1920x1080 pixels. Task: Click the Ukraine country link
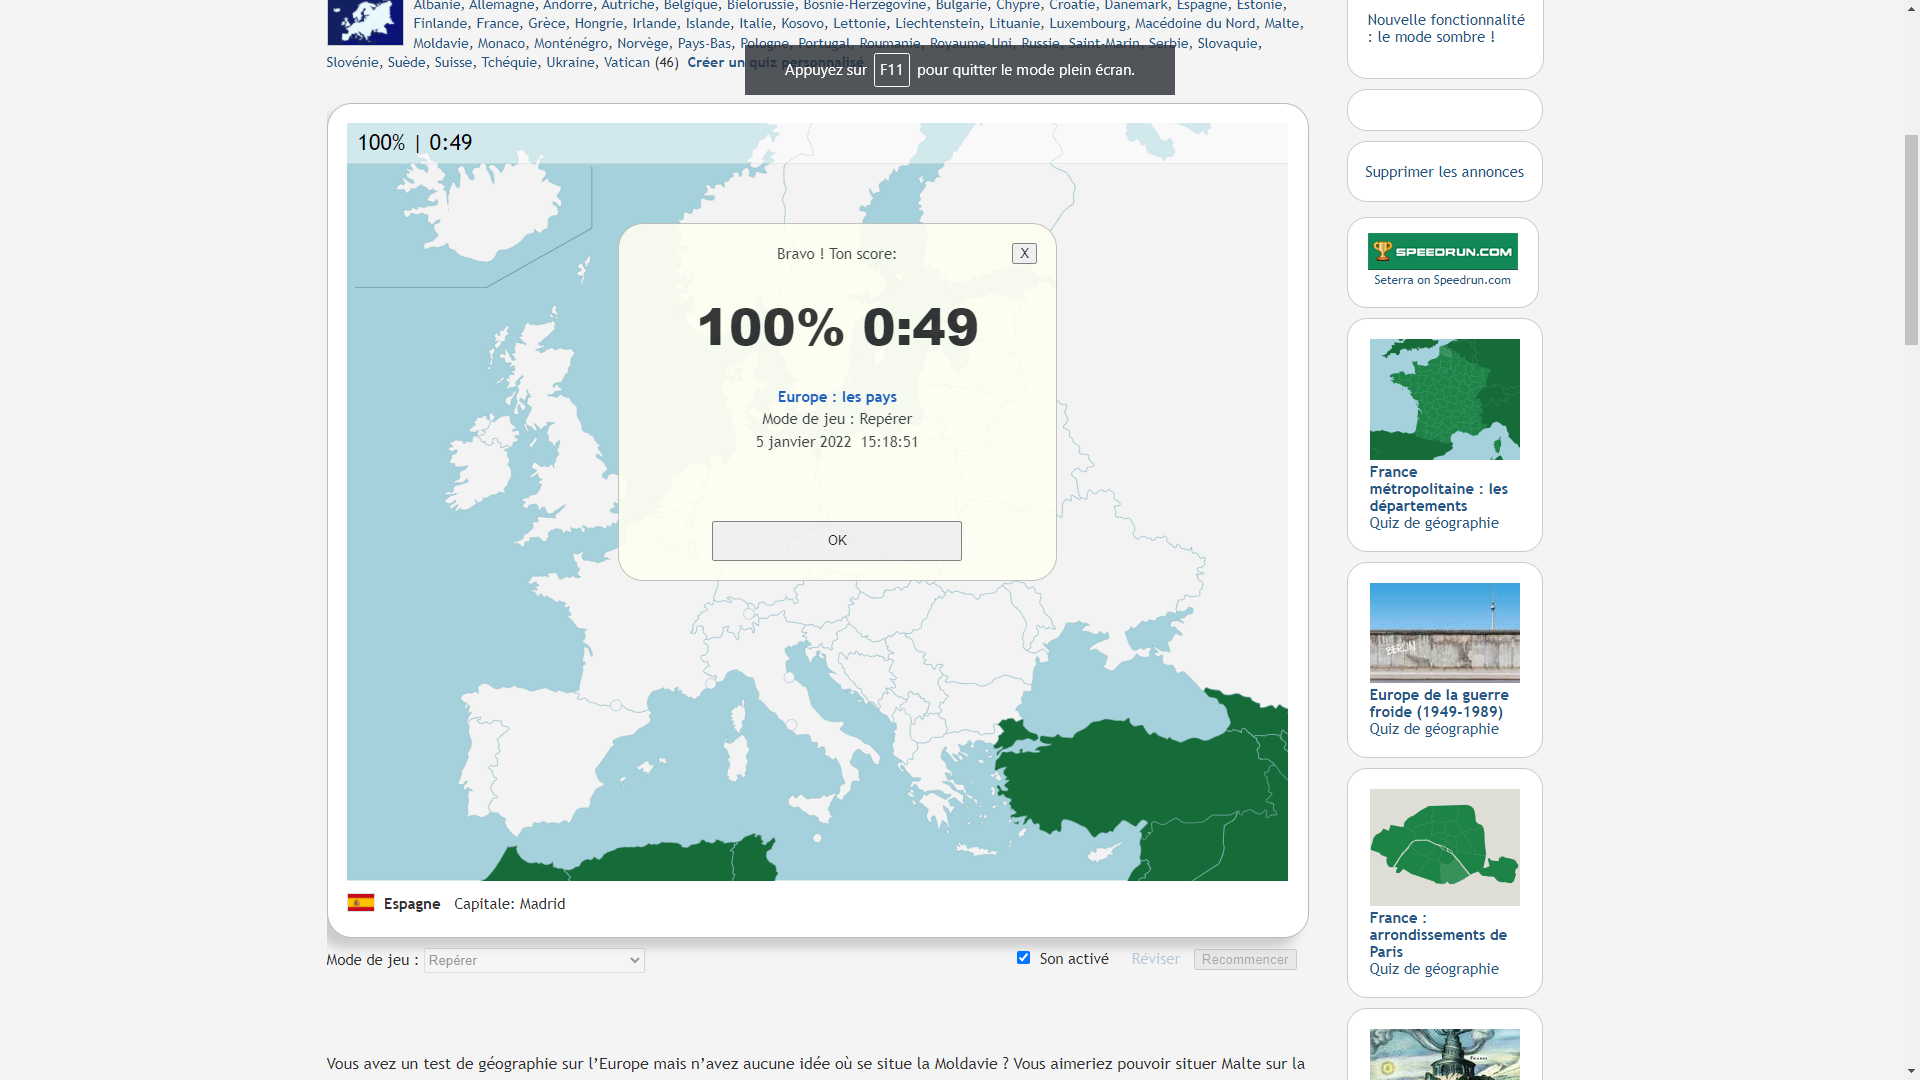pos(570,62)
